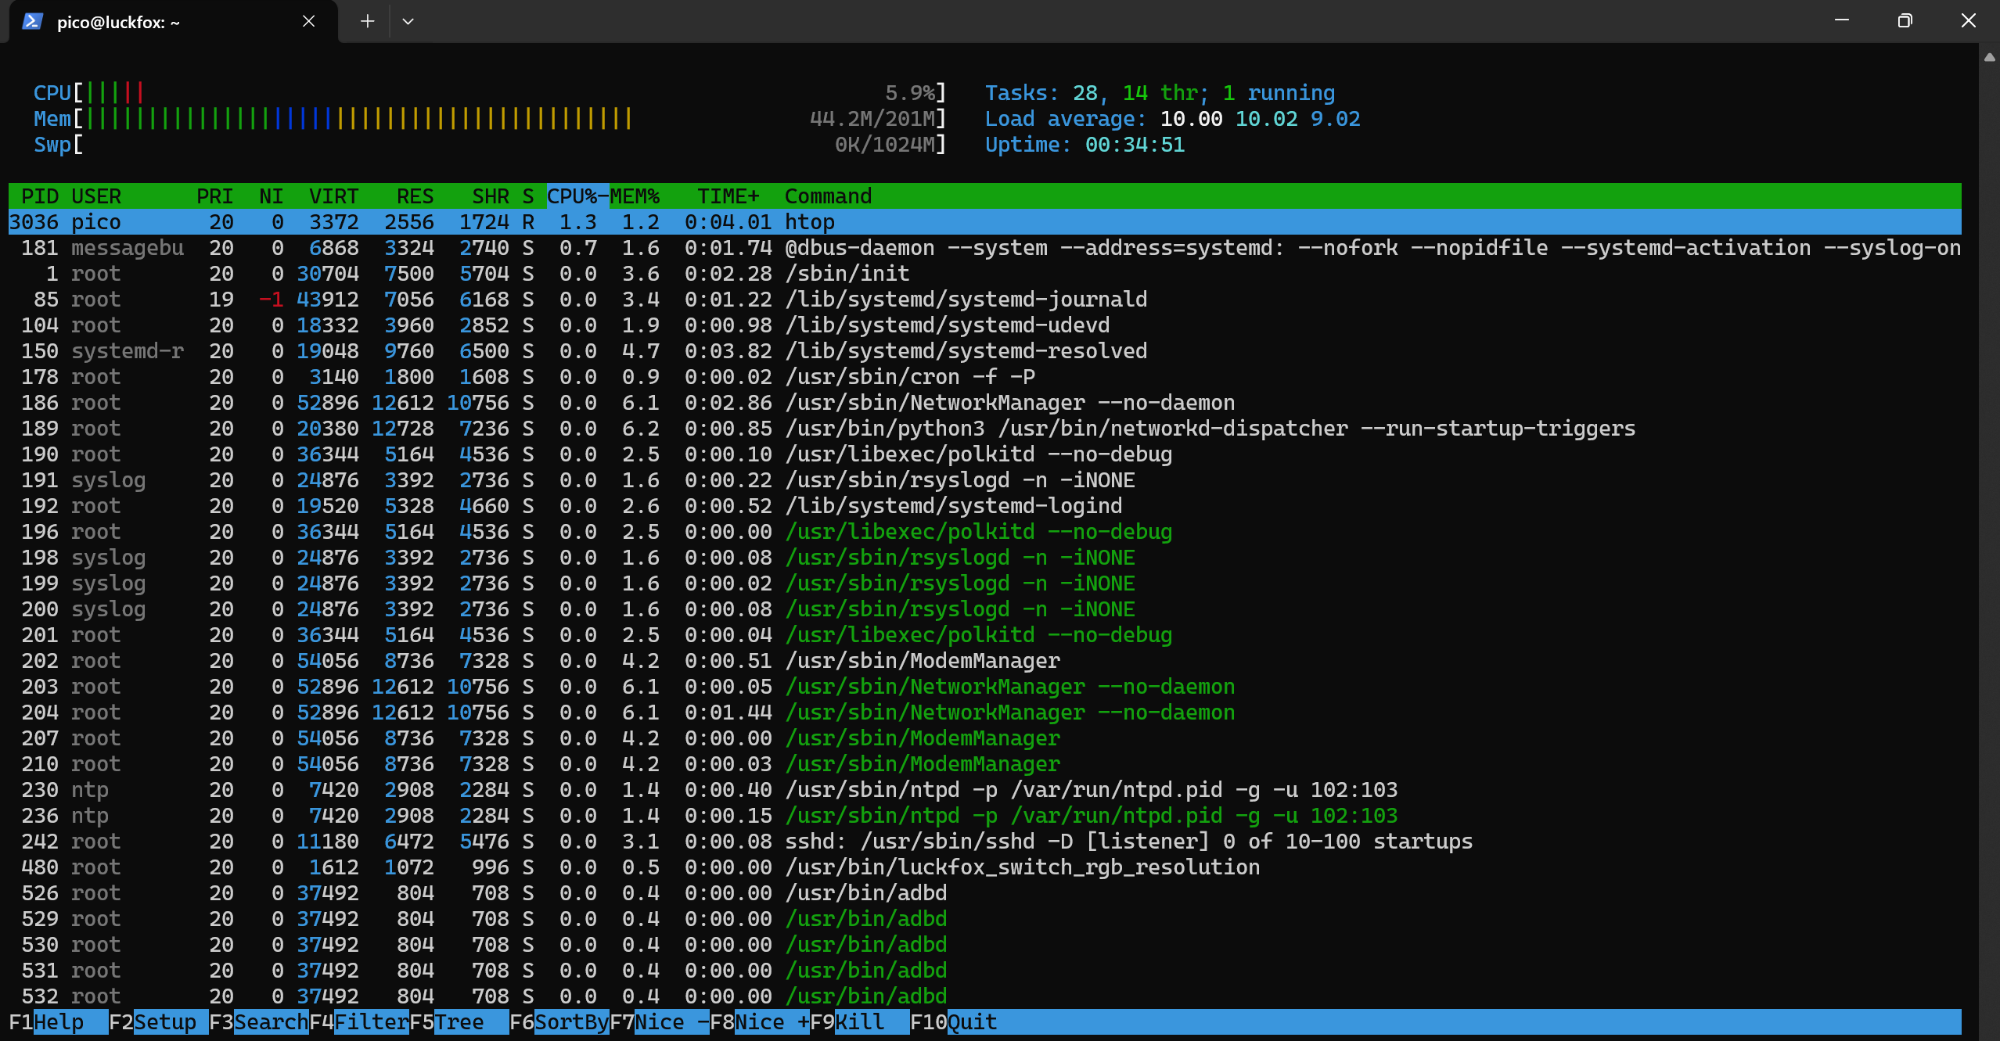Select PID 186 NetworkManager row

pos(985,403)
